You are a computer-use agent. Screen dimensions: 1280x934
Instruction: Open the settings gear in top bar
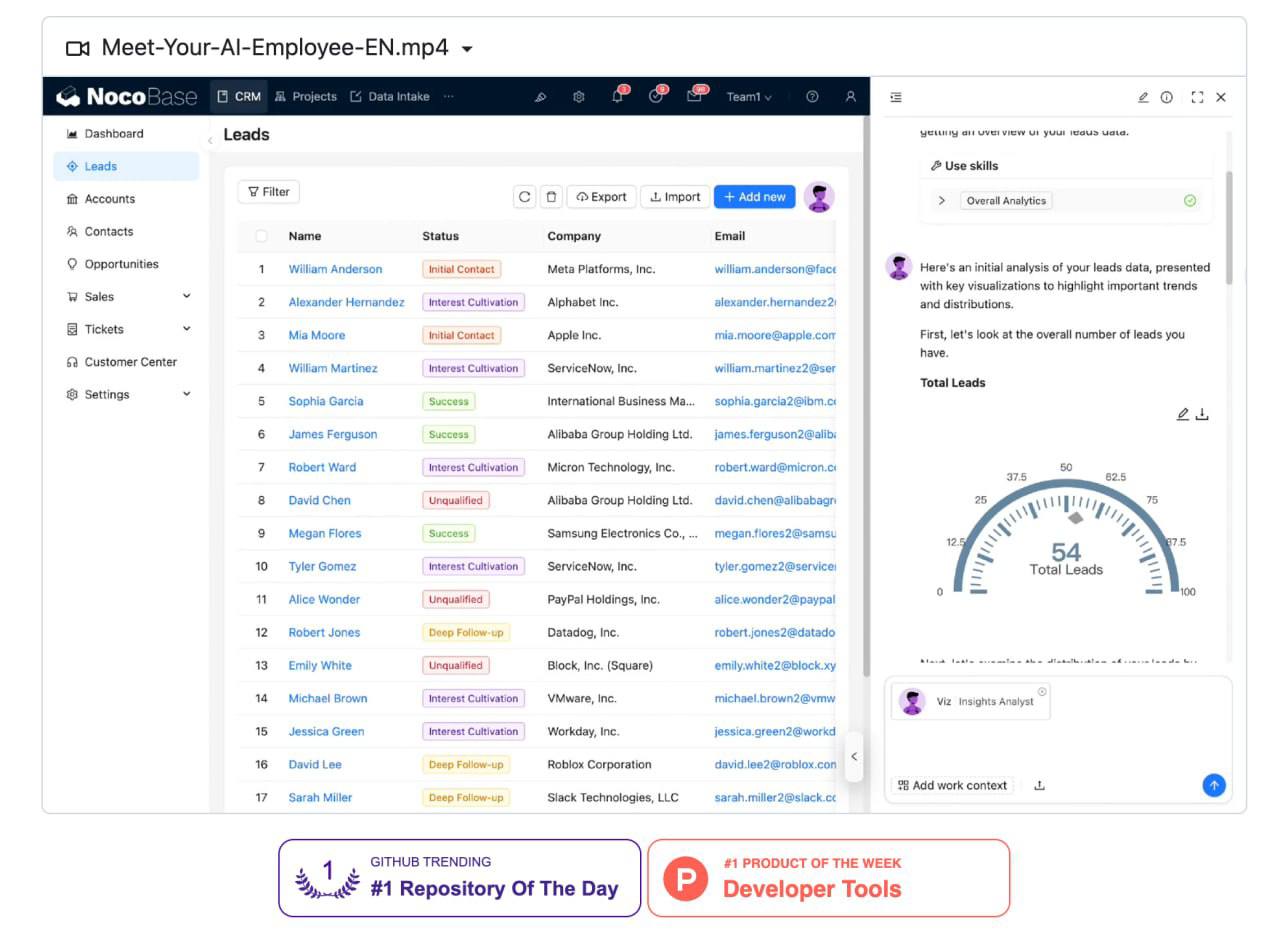(x=578, y=97)
